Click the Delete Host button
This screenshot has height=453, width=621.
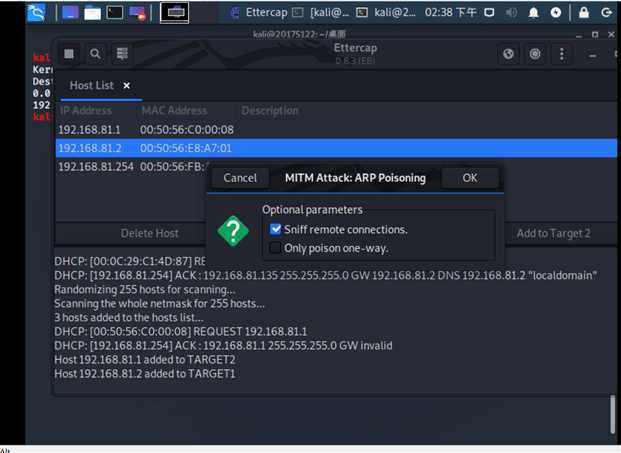point(149,233)
